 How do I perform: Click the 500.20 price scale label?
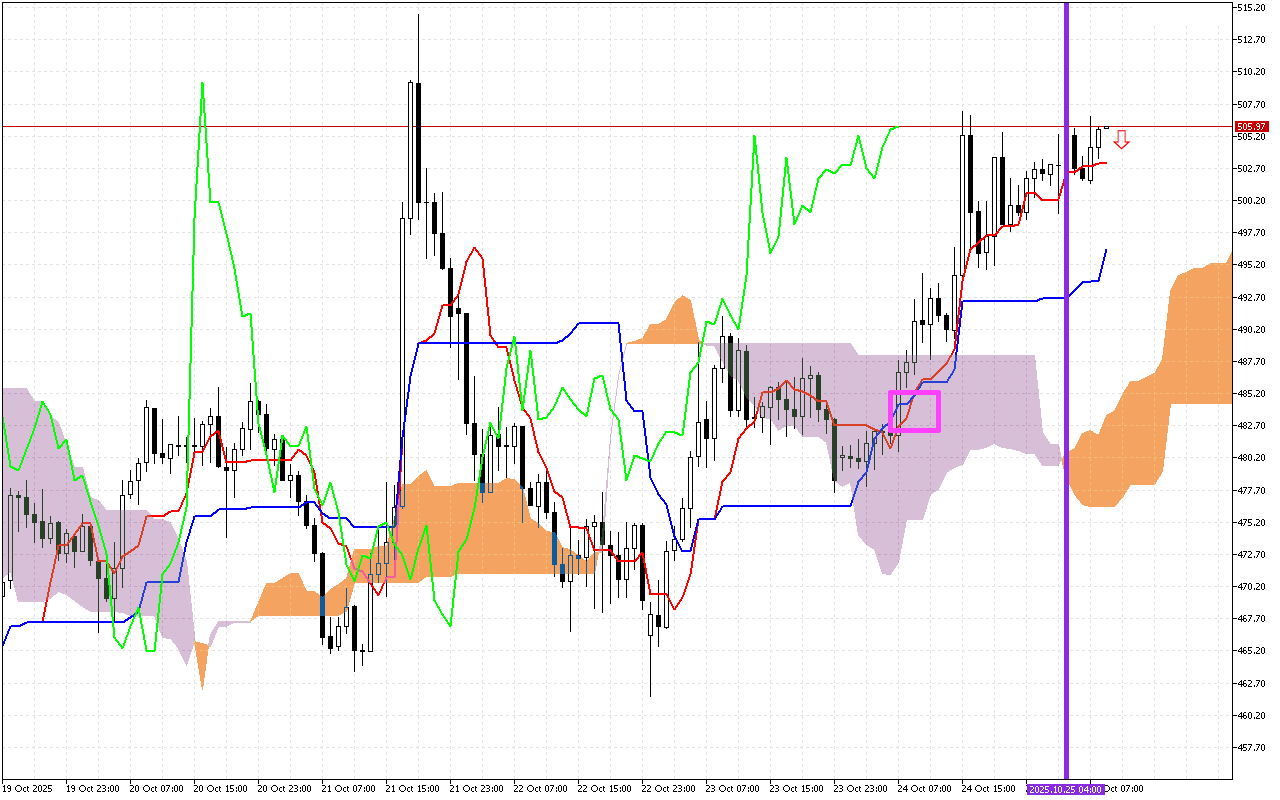(1252, 201)
